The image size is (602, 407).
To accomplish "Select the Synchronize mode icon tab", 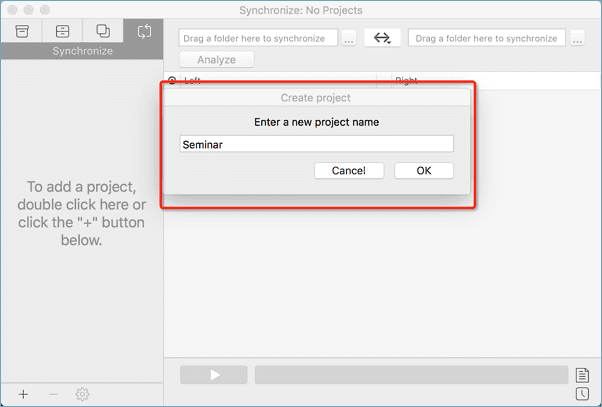I will tap(144, 31).
